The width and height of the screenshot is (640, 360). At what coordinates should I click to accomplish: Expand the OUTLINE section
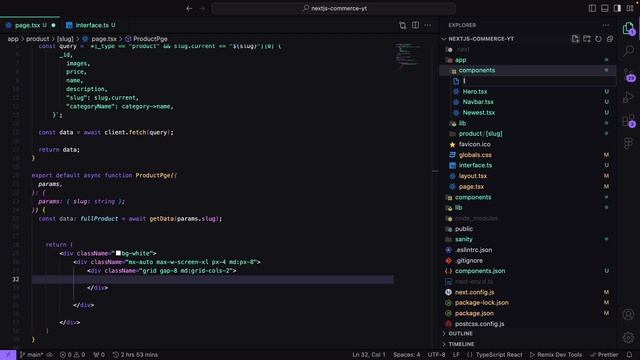point(460,333)
